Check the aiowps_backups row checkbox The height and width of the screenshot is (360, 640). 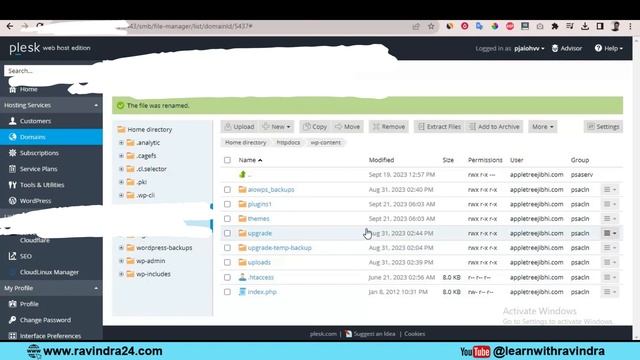227,189
